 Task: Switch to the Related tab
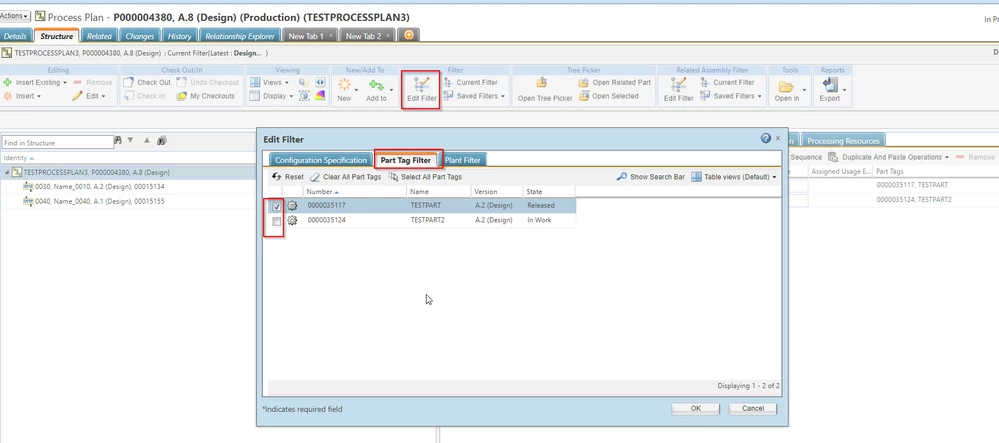point(99,36)
